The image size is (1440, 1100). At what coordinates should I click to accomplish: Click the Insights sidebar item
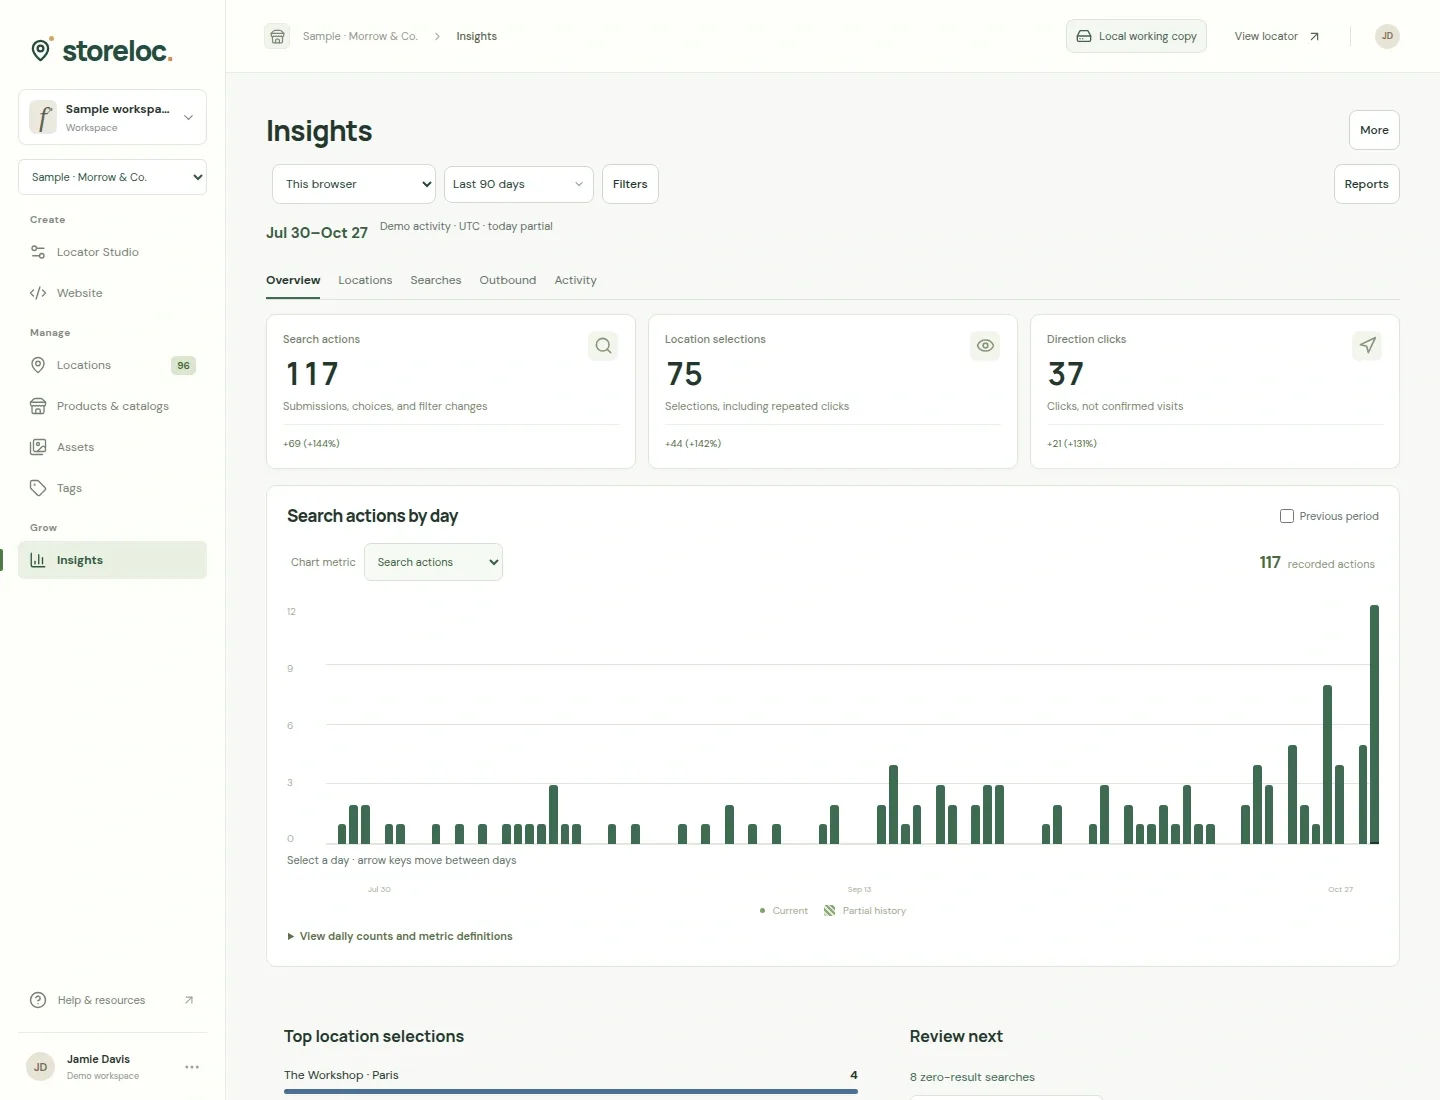click(x=112, y=560)
